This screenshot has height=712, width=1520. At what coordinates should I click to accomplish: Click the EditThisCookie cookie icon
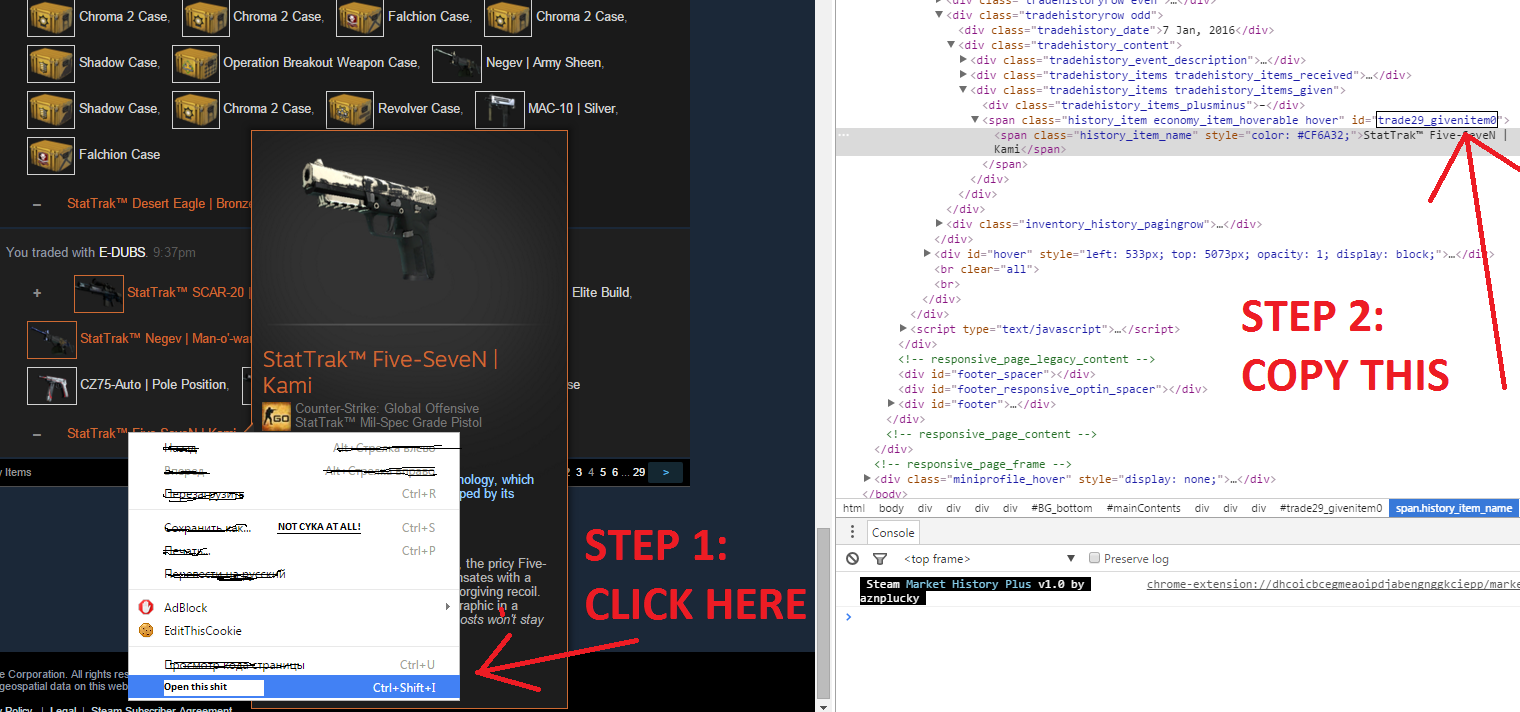pyautogui.click(x=146, y=631)
